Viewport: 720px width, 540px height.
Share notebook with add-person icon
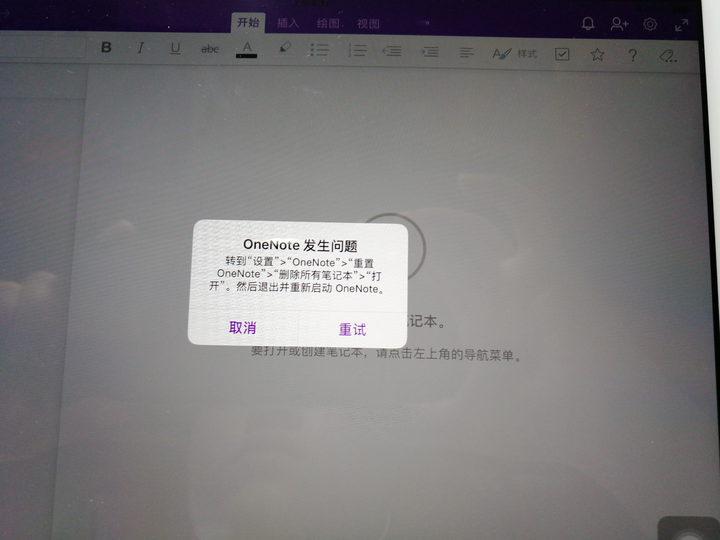[x=619, y=24]
